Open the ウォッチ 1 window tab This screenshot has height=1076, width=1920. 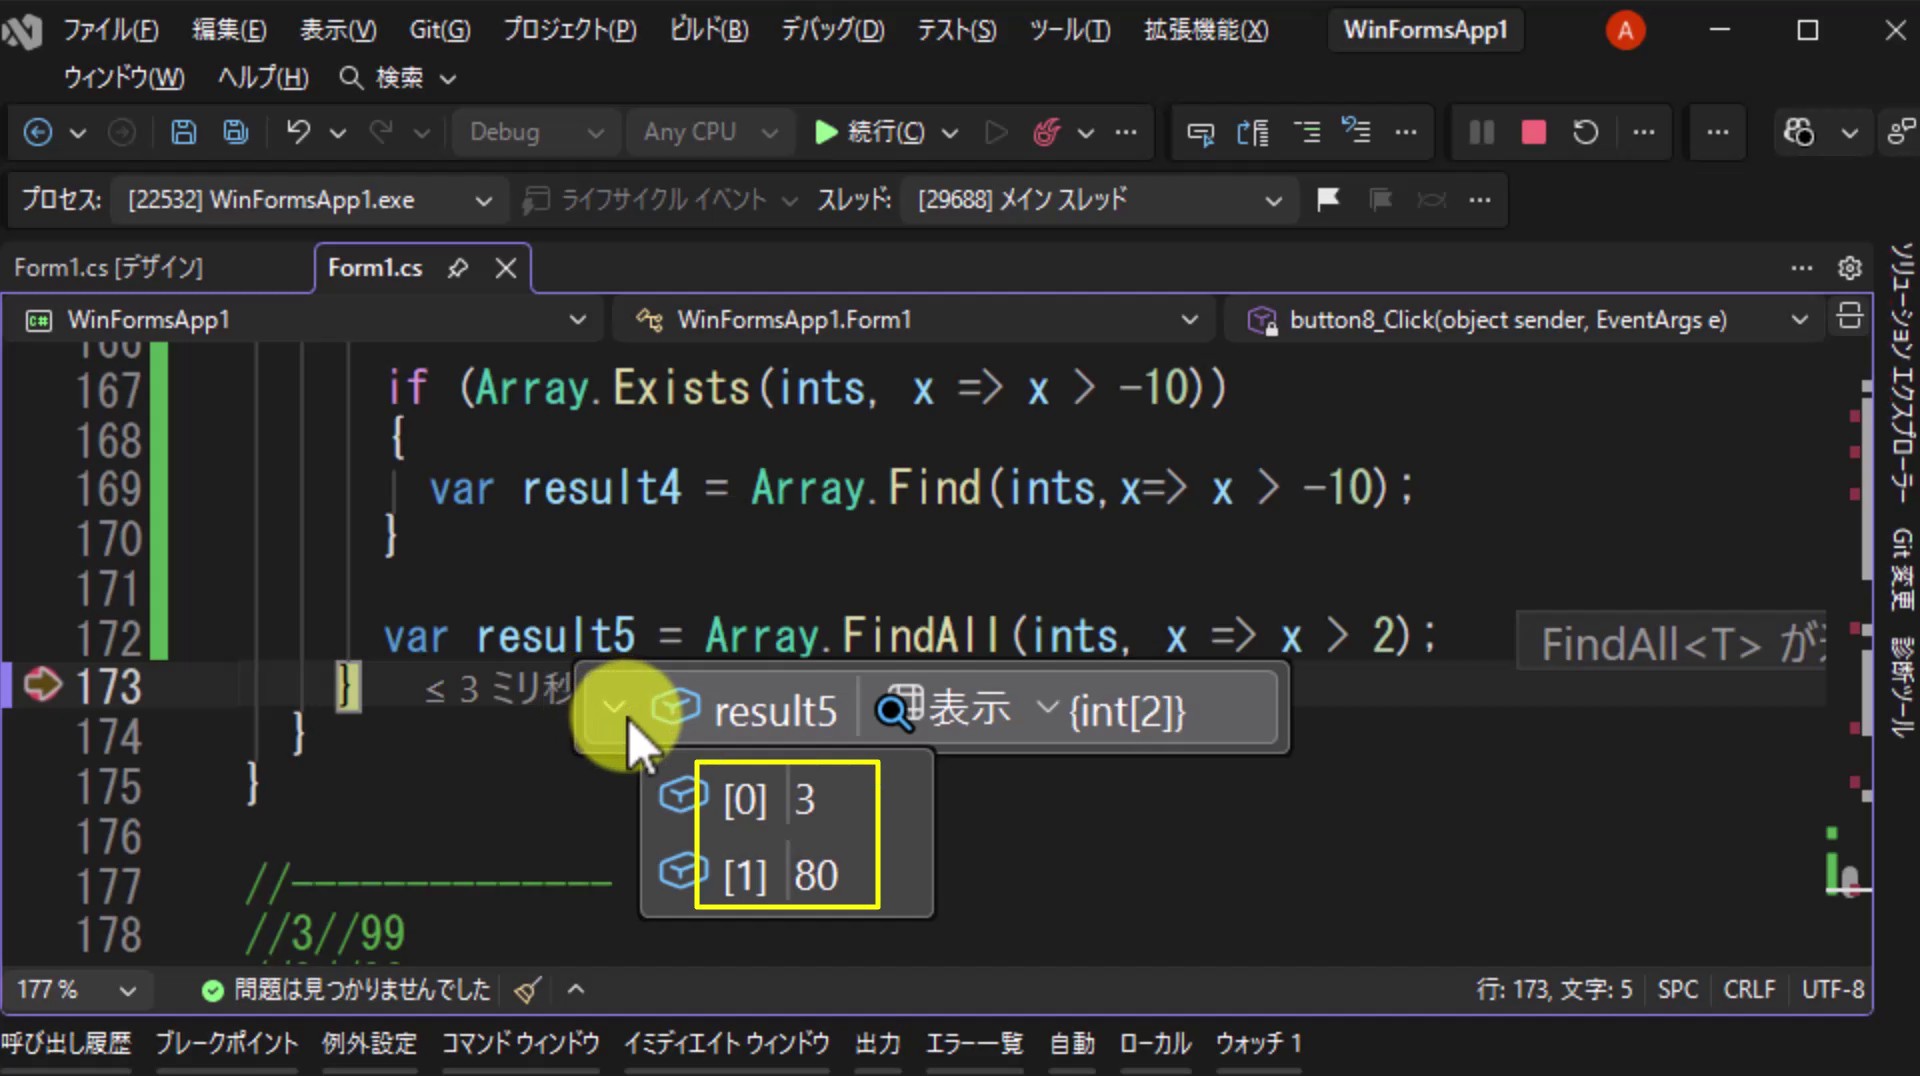[1258, 1044]
